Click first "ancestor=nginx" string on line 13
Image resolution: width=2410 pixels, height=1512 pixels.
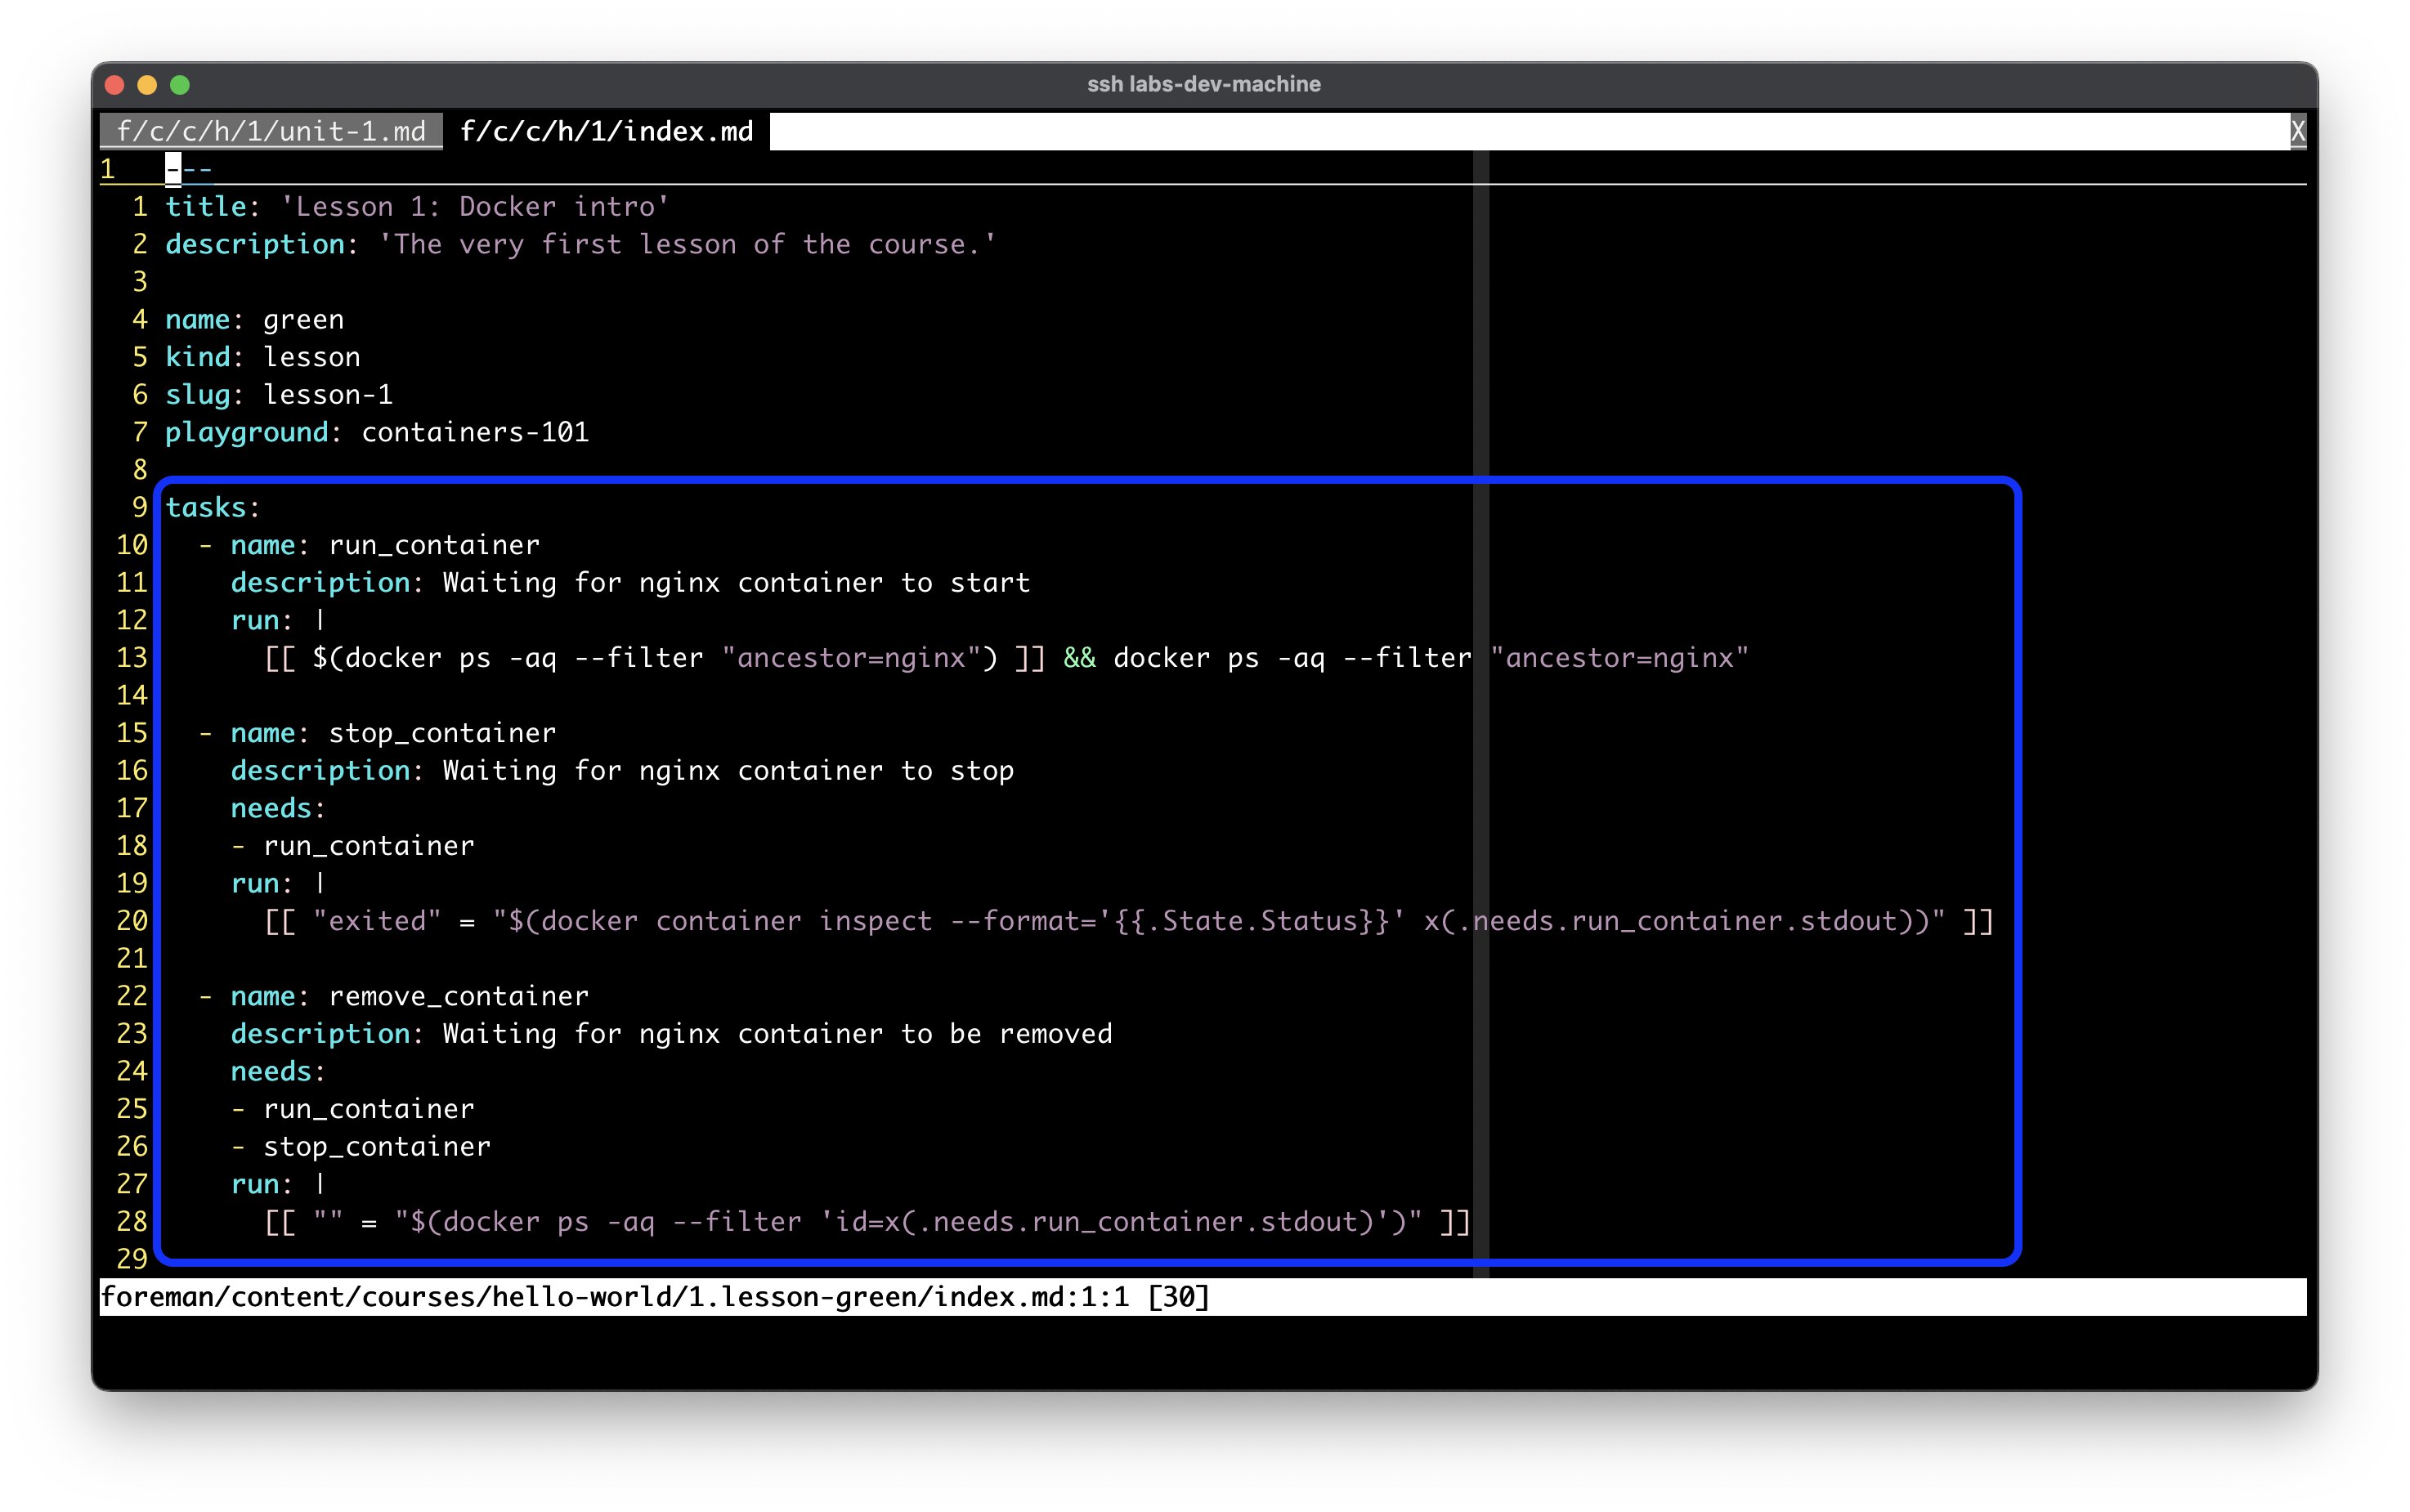851,658
